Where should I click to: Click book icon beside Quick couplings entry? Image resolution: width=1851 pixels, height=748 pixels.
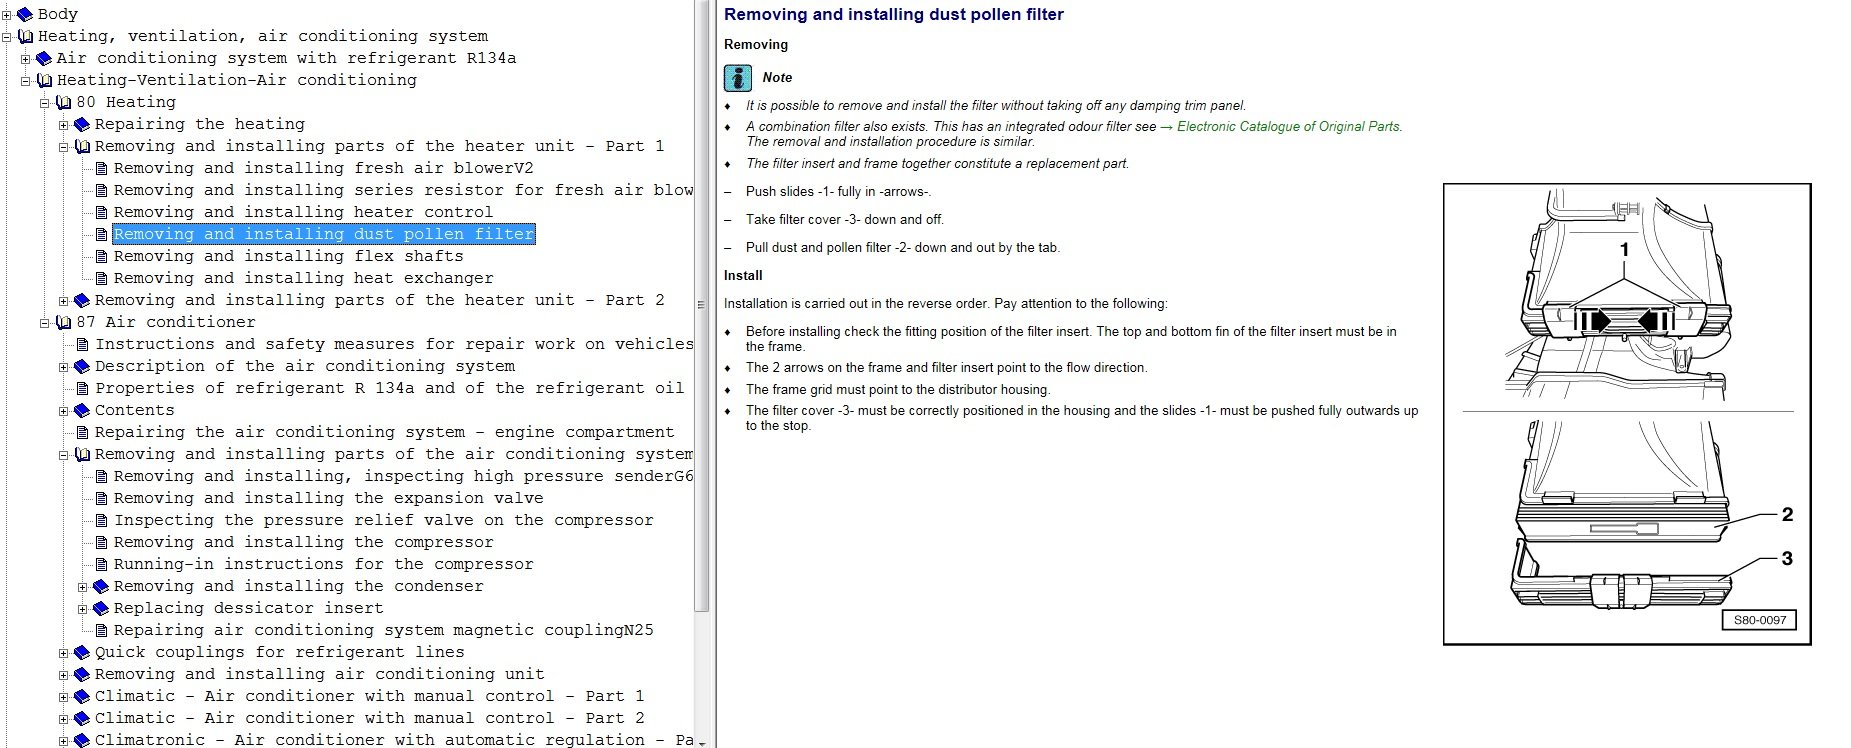[x=82, y=653]
